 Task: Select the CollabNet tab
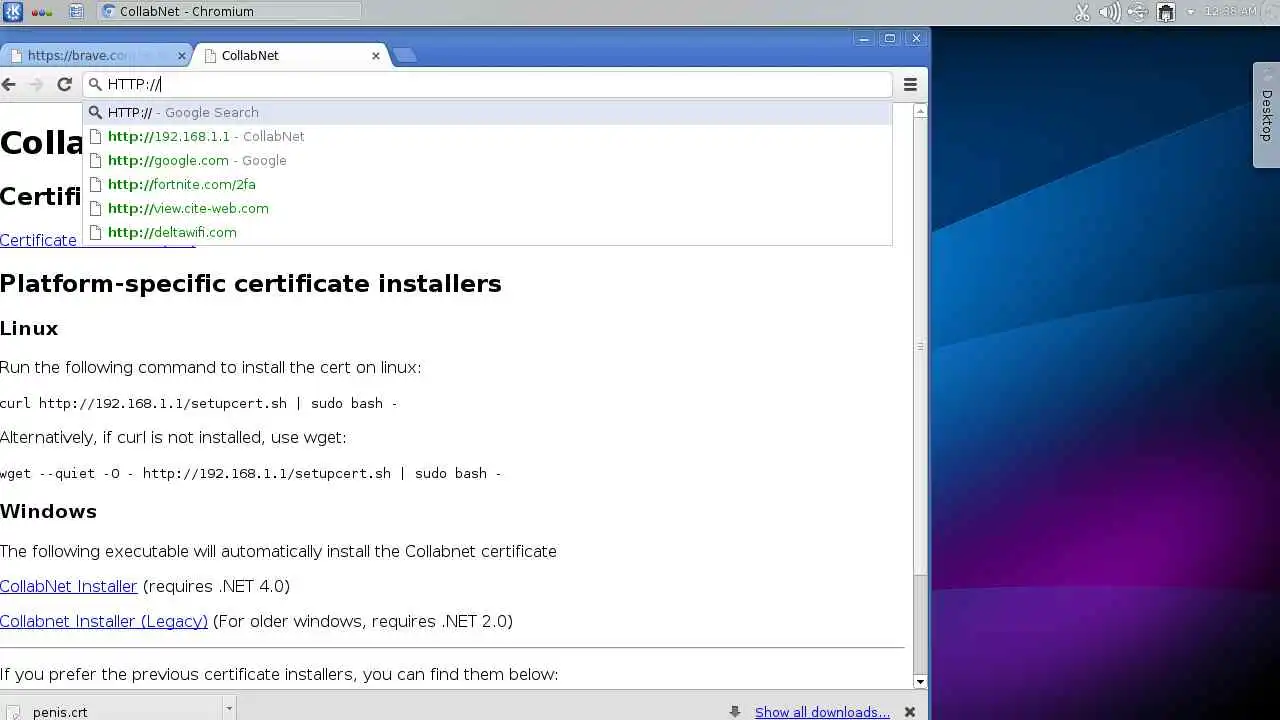tap(290, 56)
